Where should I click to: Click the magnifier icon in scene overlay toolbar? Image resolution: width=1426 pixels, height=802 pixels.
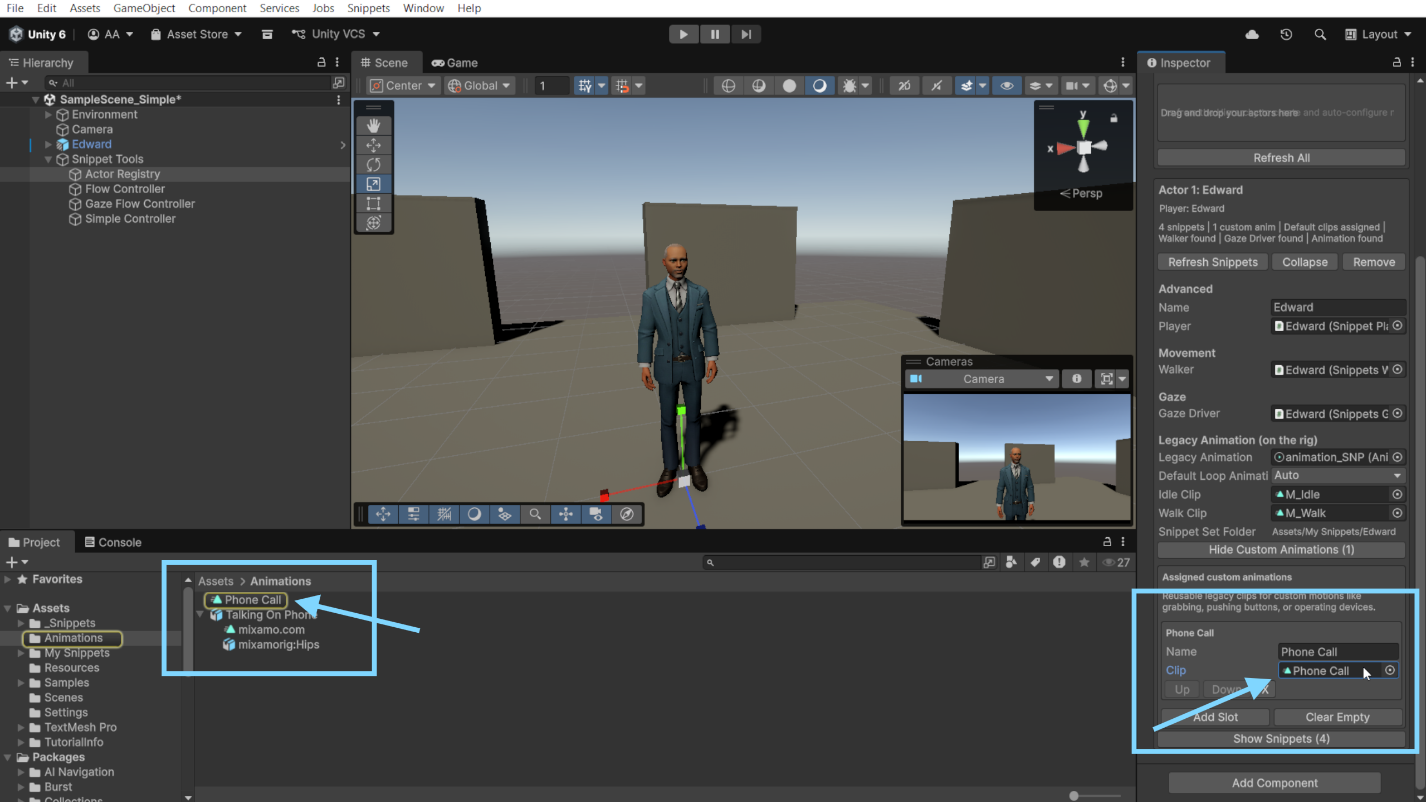(535, 514)
